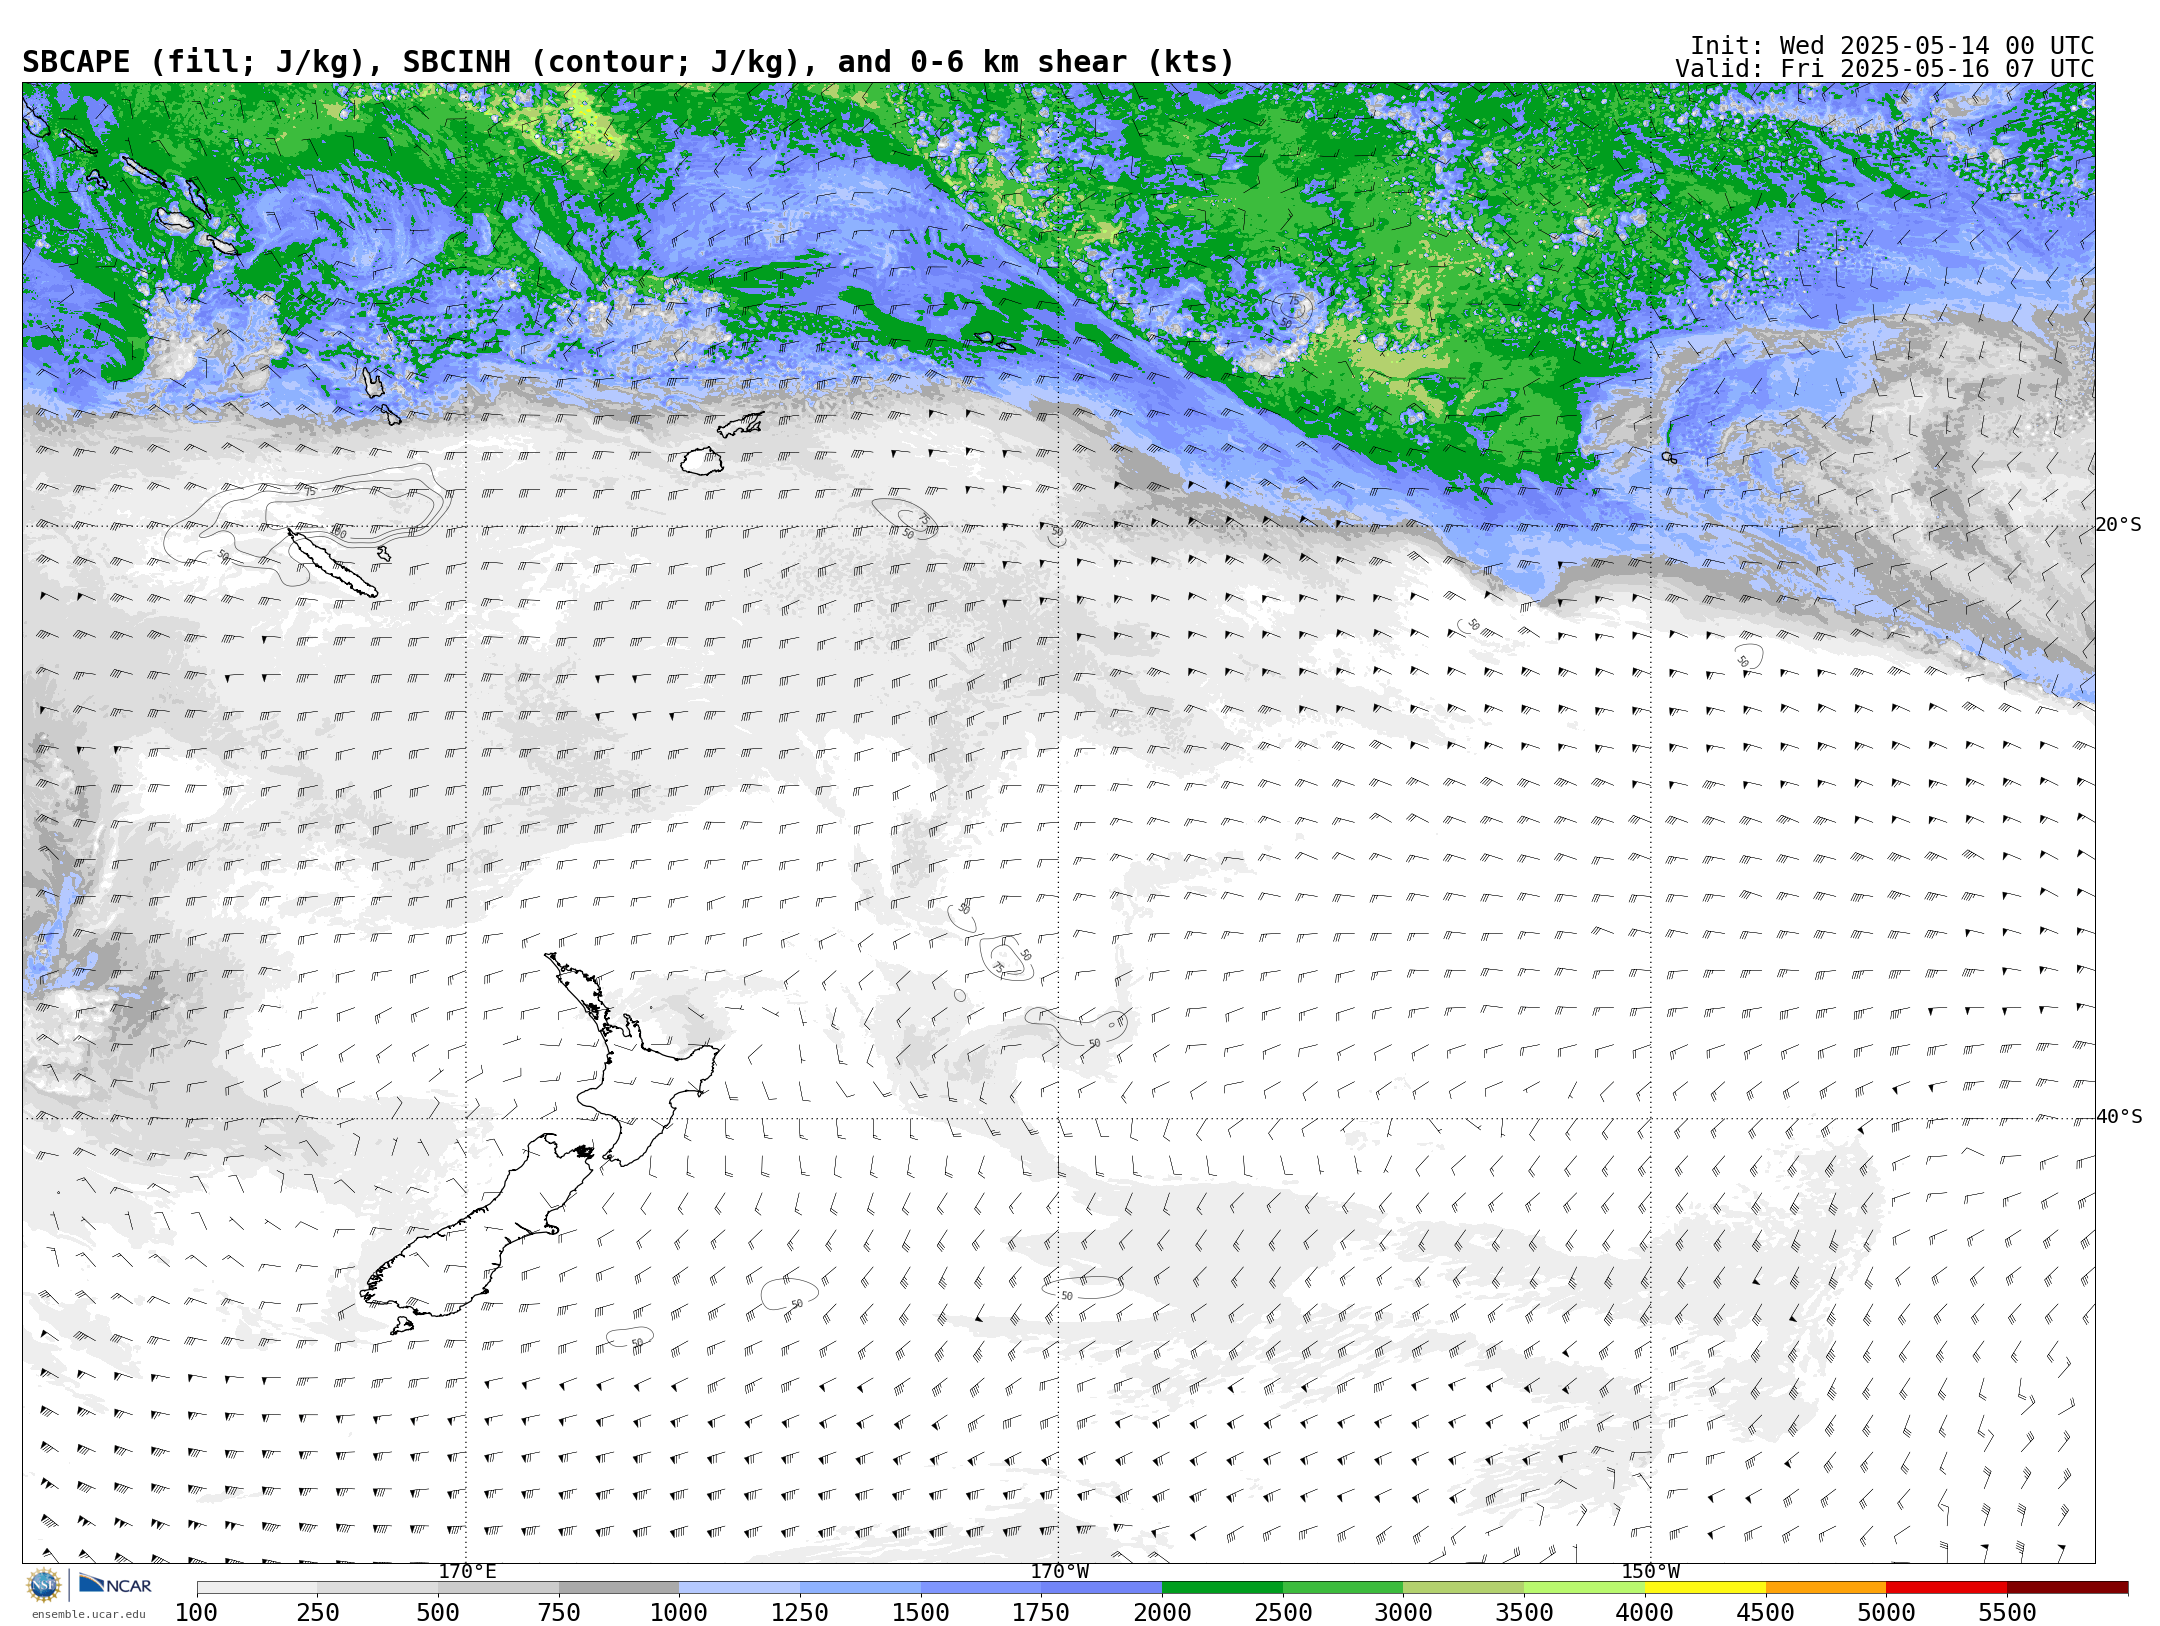Viewport: 2160px width, 1626px height.
Task: Pick the 1750–2000 blue-violet colorbar swatch
Action: click(x=1101, y=1588)
